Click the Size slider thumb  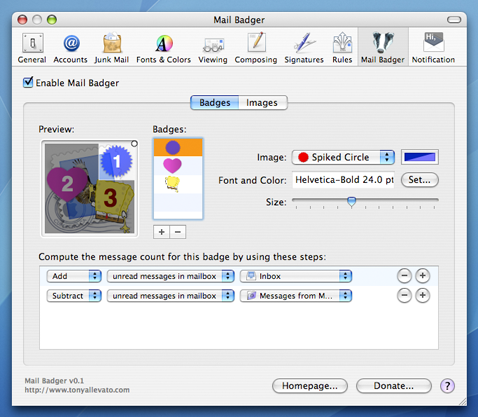(x=351, y=201)
